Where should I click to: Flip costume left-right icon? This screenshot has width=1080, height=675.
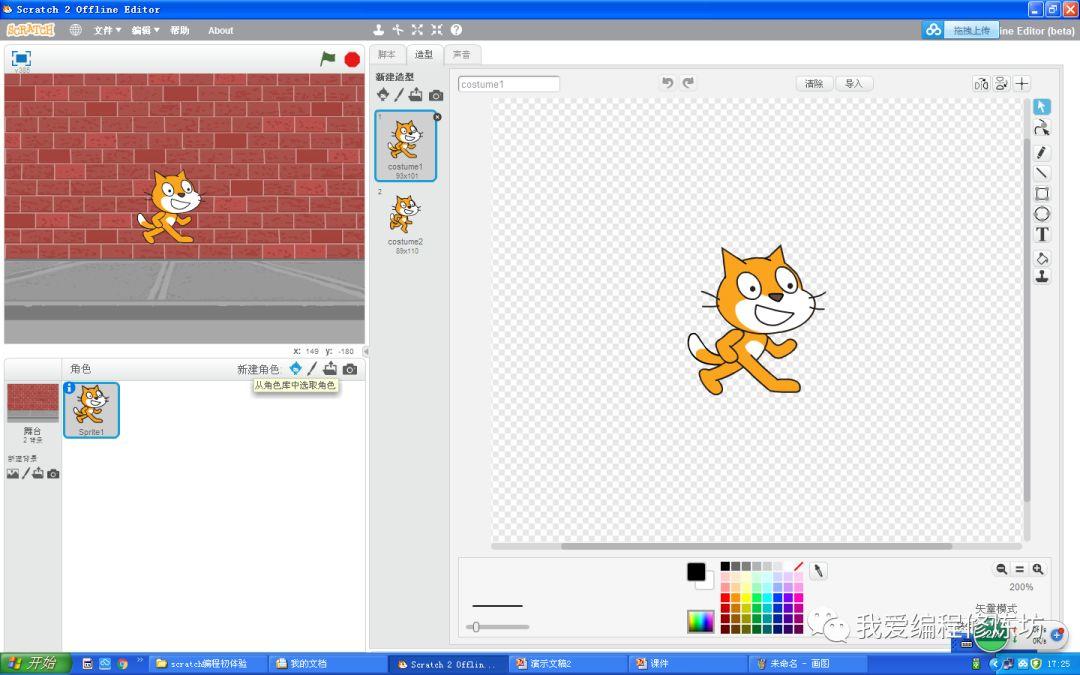tap(981, 84)
